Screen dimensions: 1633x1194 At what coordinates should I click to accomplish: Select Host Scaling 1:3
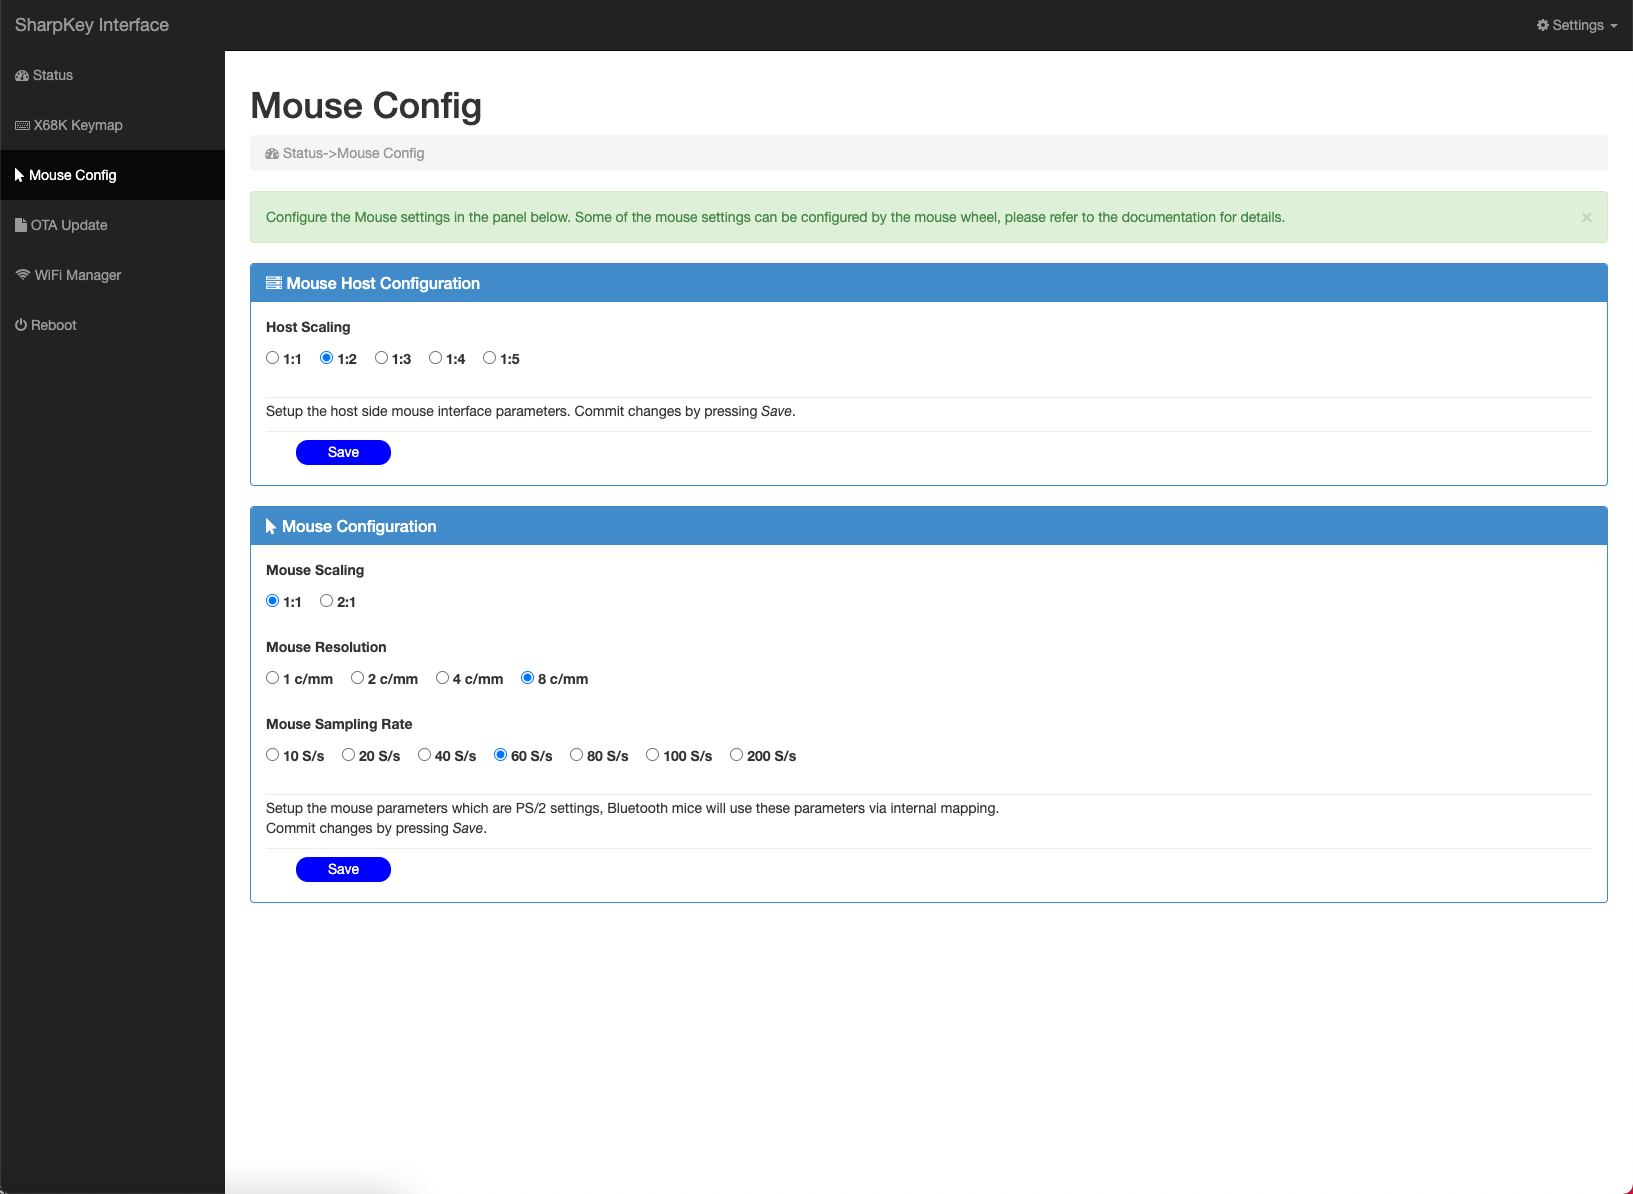(381, 358)
